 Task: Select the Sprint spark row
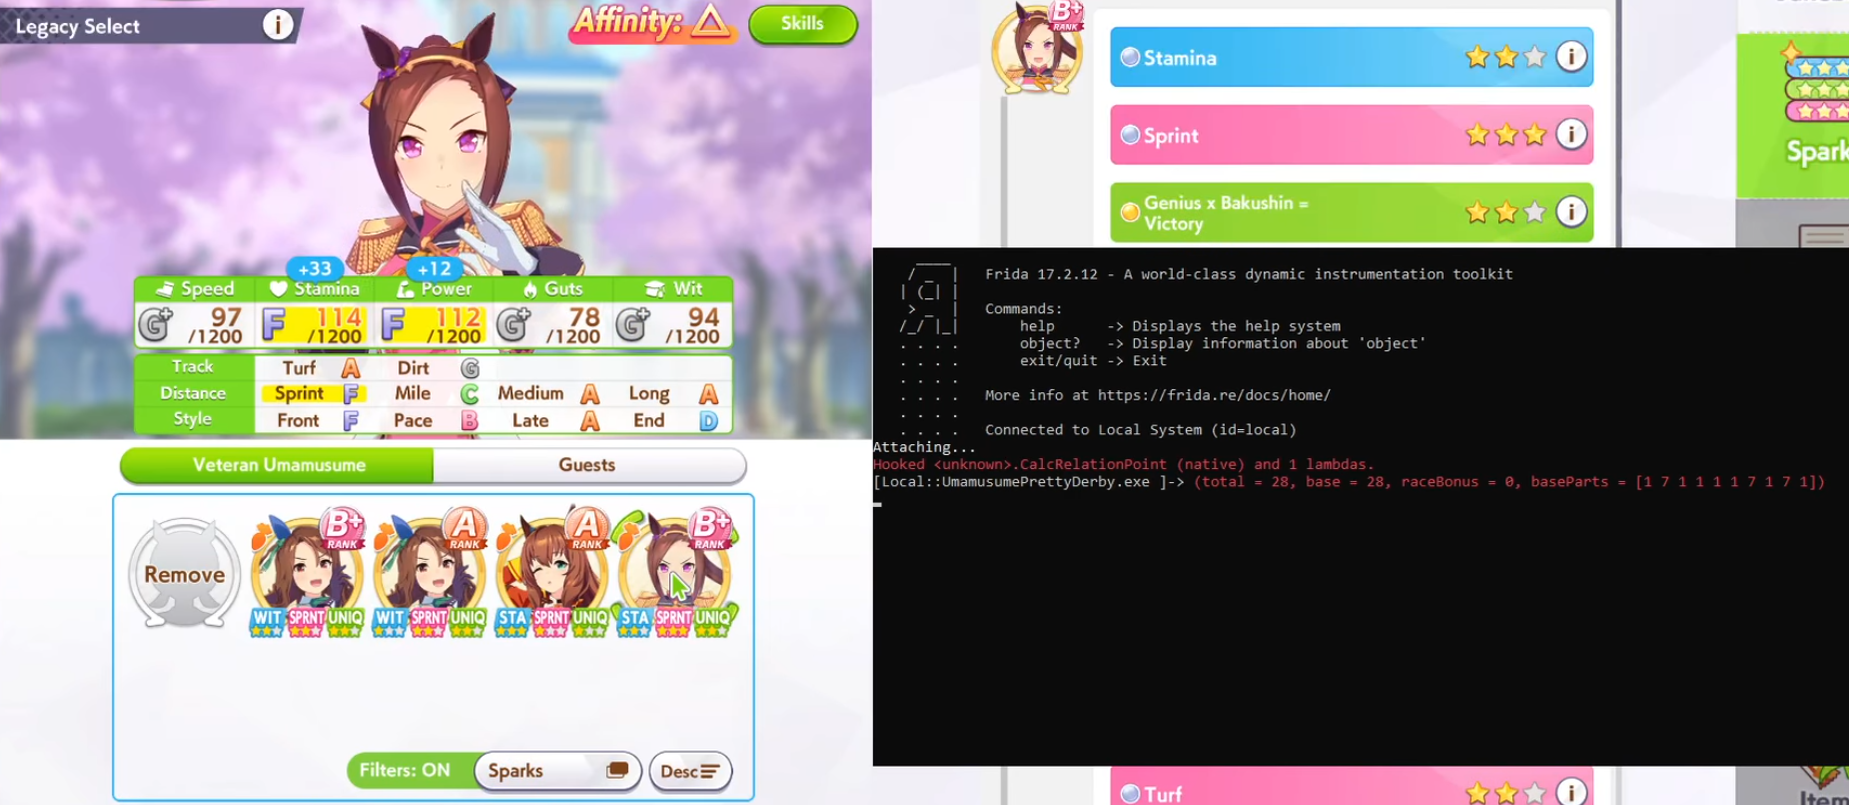point(1351,134)
